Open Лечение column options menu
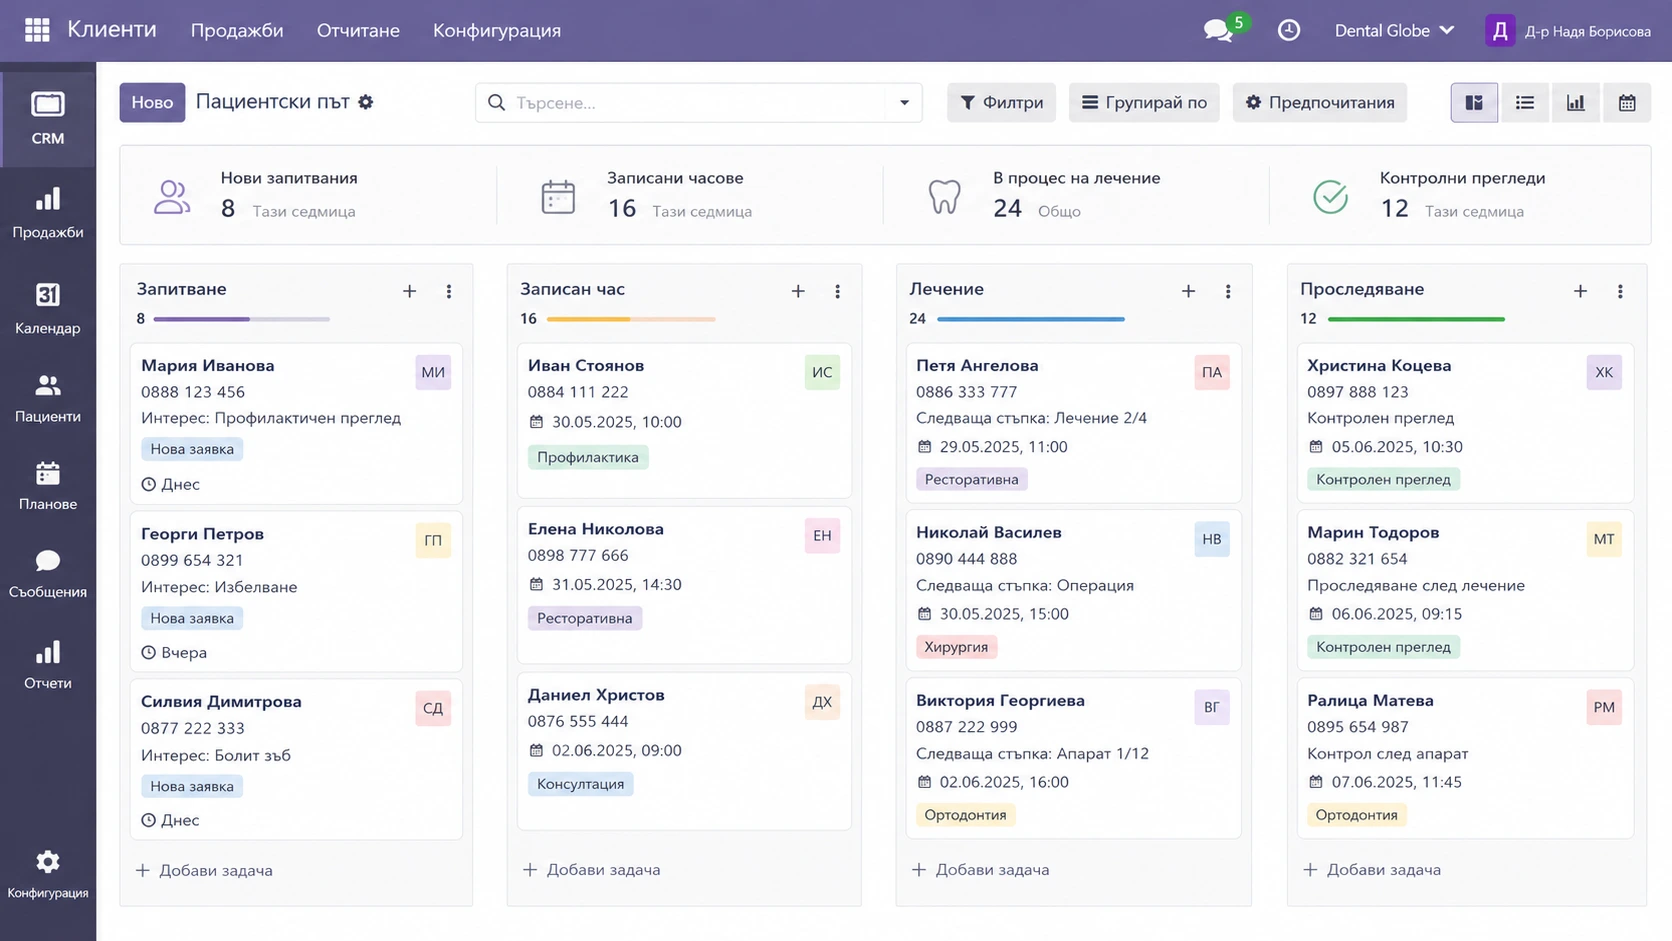 1228,291
